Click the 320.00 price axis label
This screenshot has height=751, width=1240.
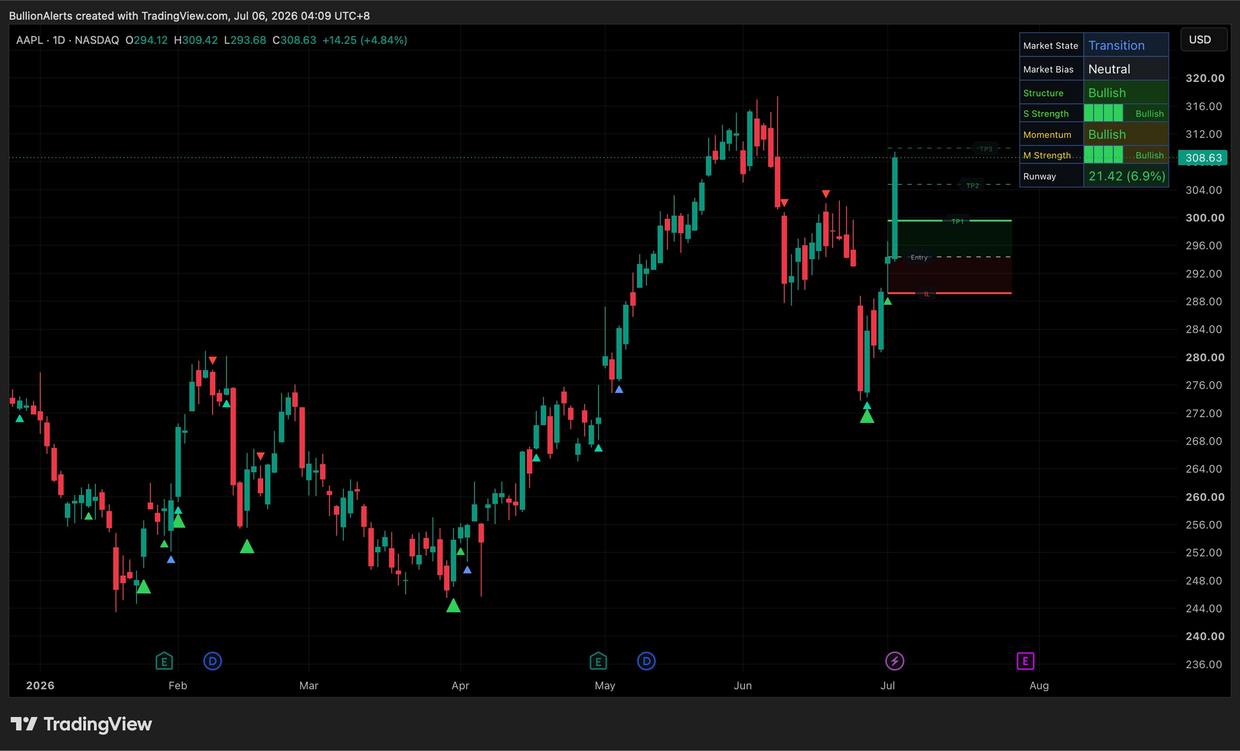tap(1204, 78)
